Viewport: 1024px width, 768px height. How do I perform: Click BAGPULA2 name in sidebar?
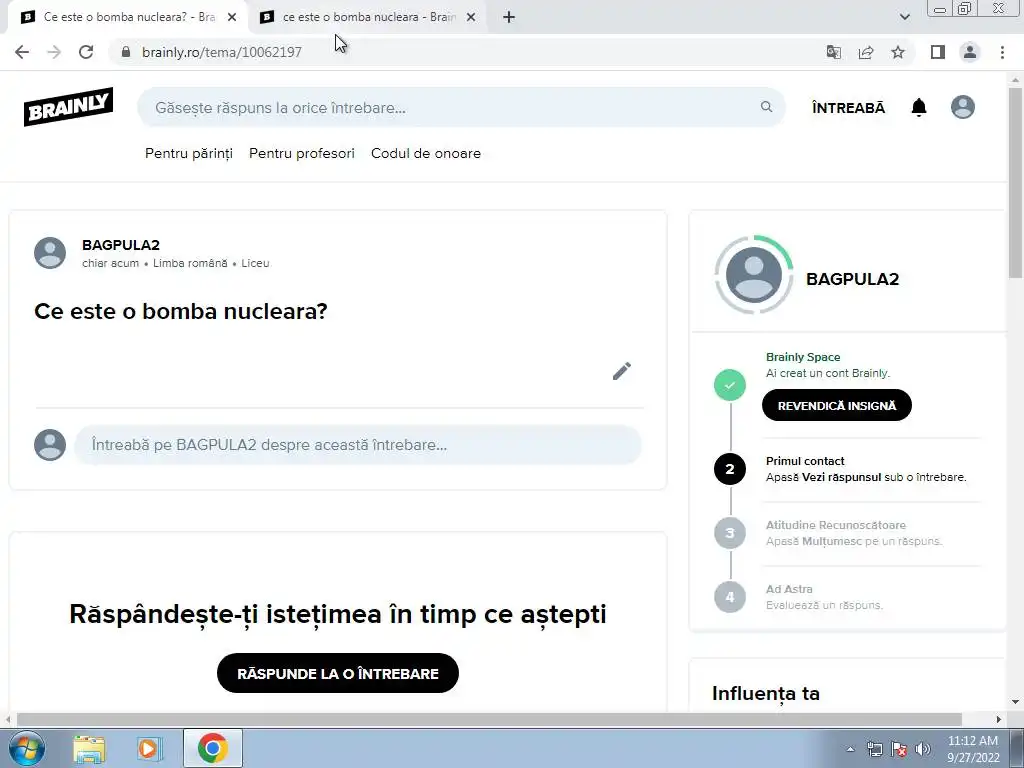pyautogui.click(x=852, y=279)
